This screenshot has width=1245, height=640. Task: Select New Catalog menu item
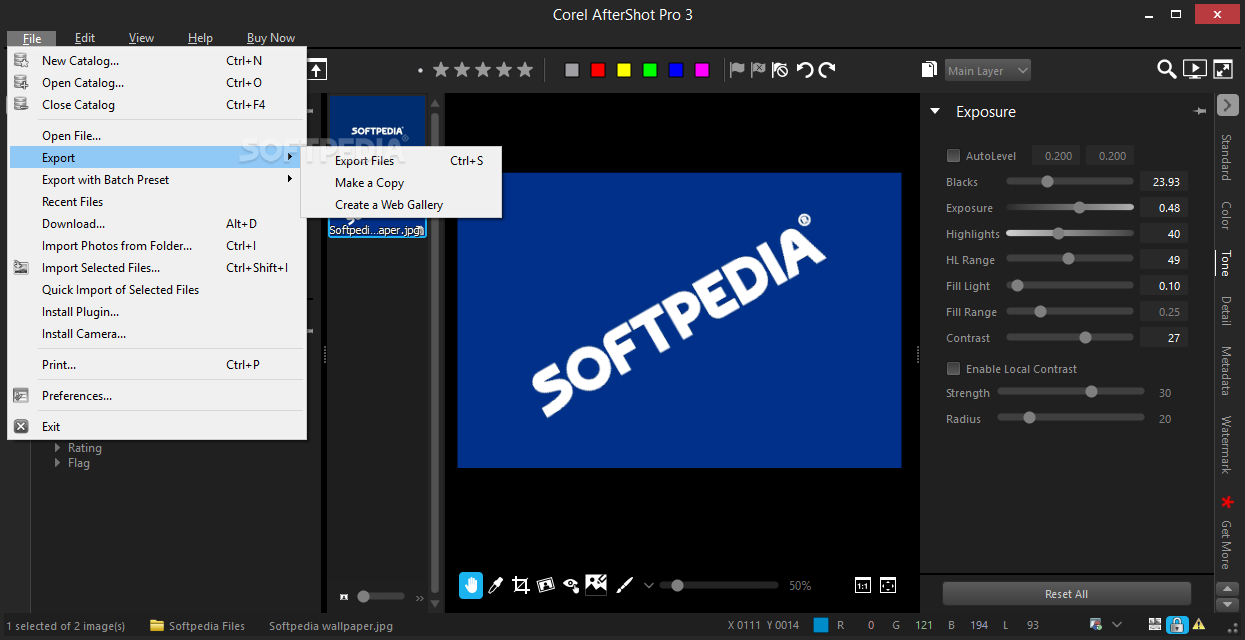tap(155, 61)
